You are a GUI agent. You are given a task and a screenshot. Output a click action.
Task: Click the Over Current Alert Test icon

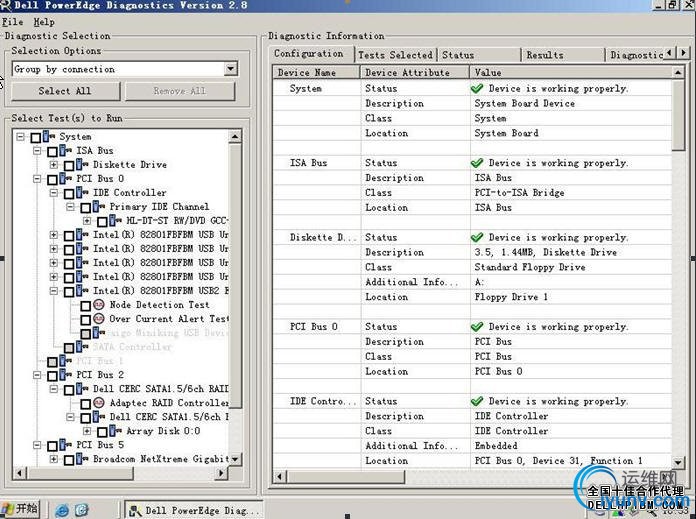click(99, 319)
